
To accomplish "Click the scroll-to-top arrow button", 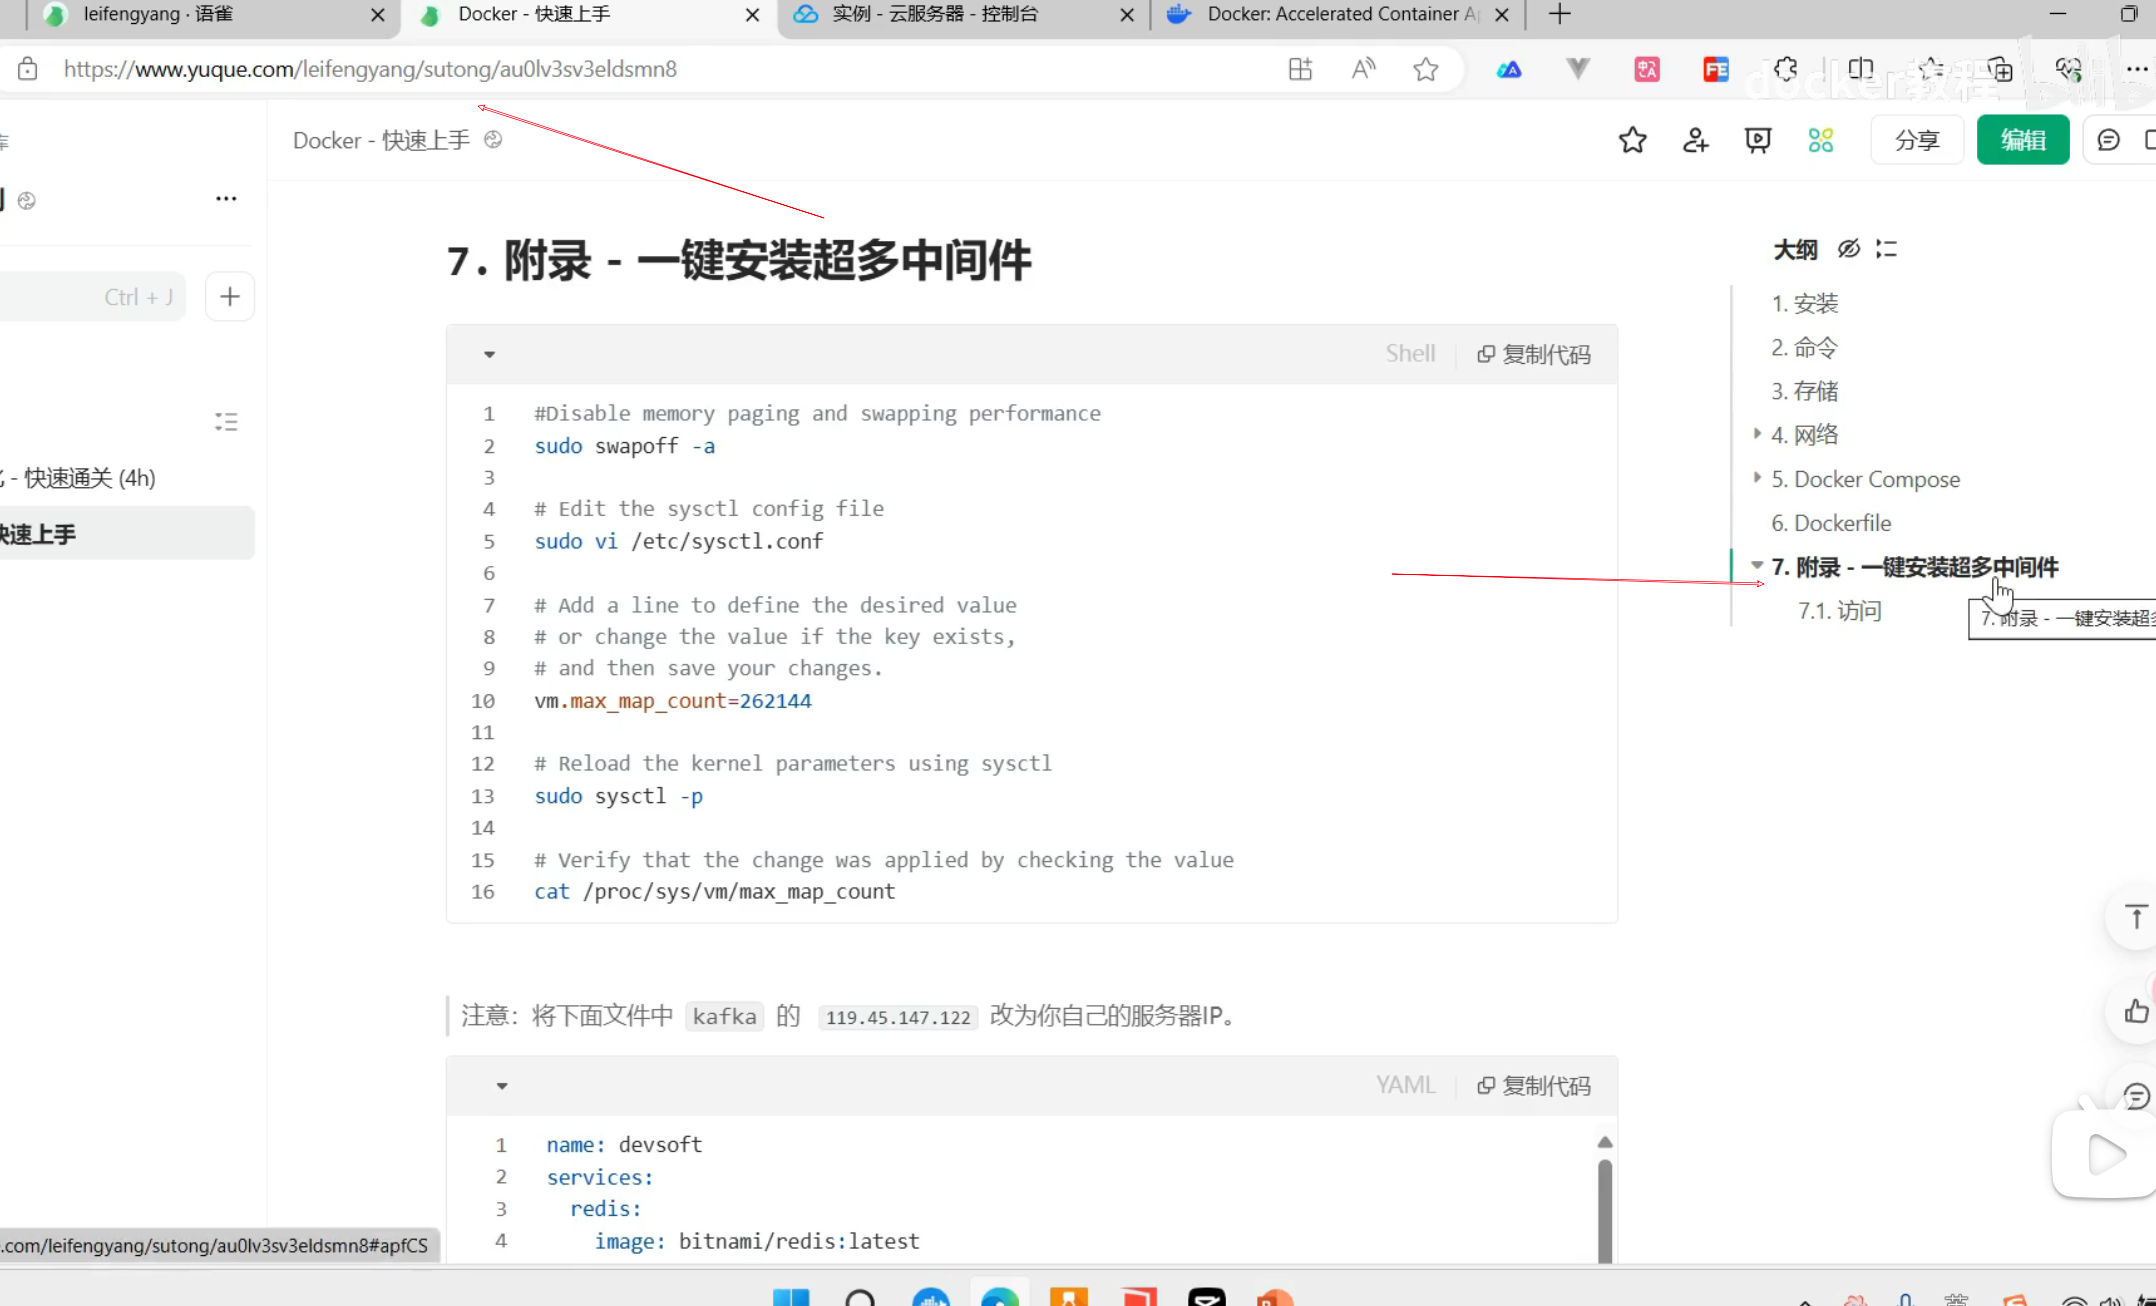I will pyautogui.click(x=2135, y=917).
